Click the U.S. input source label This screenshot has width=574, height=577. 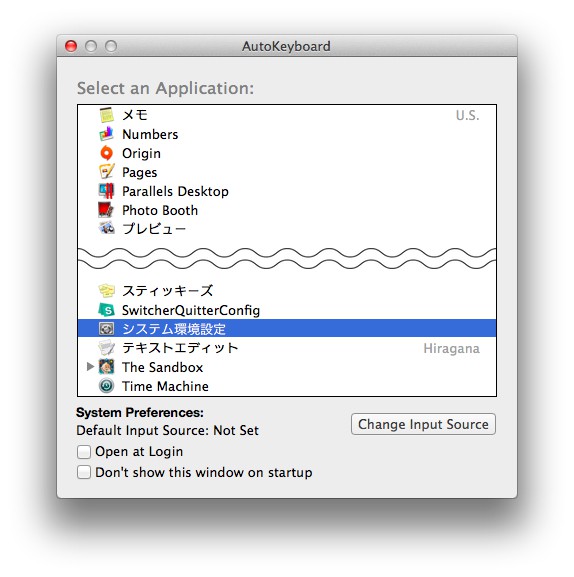pyautogui.click(x=468, y=116)
